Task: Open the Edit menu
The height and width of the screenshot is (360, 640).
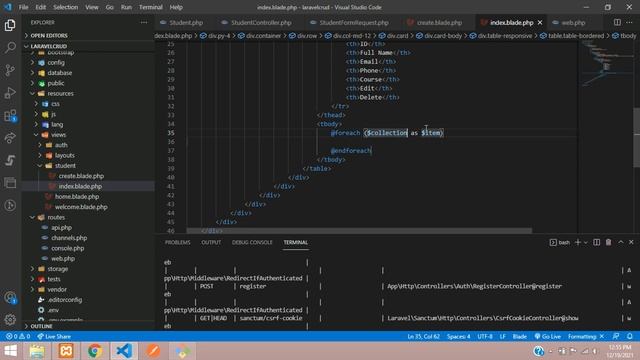Action: click(40, 7)
